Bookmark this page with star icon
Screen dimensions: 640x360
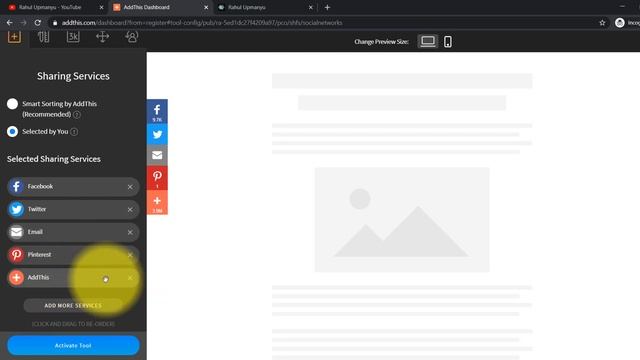602,23
